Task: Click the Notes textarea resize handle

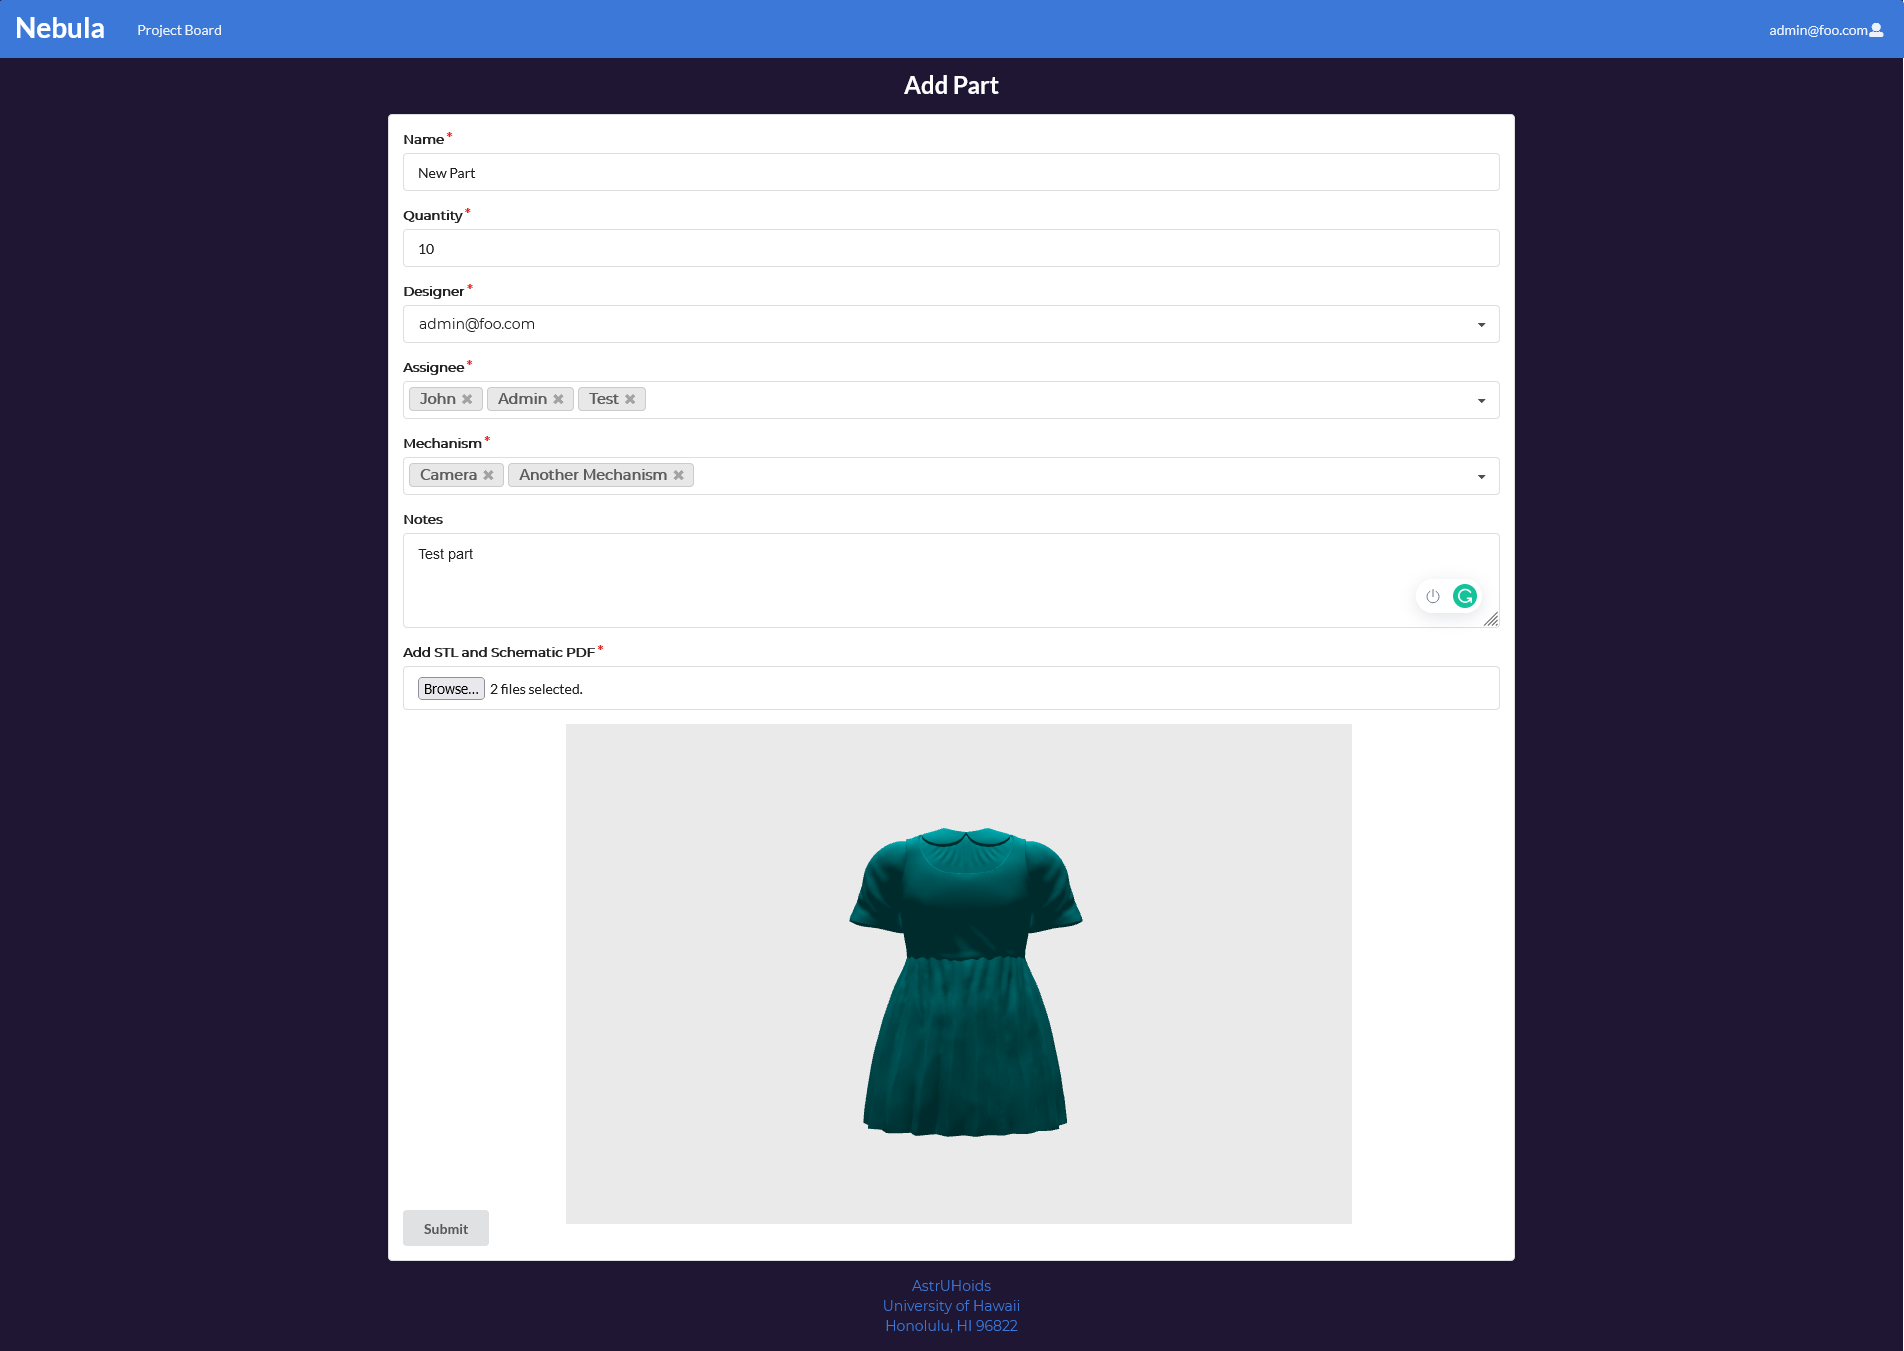Action: [1491, 619]
